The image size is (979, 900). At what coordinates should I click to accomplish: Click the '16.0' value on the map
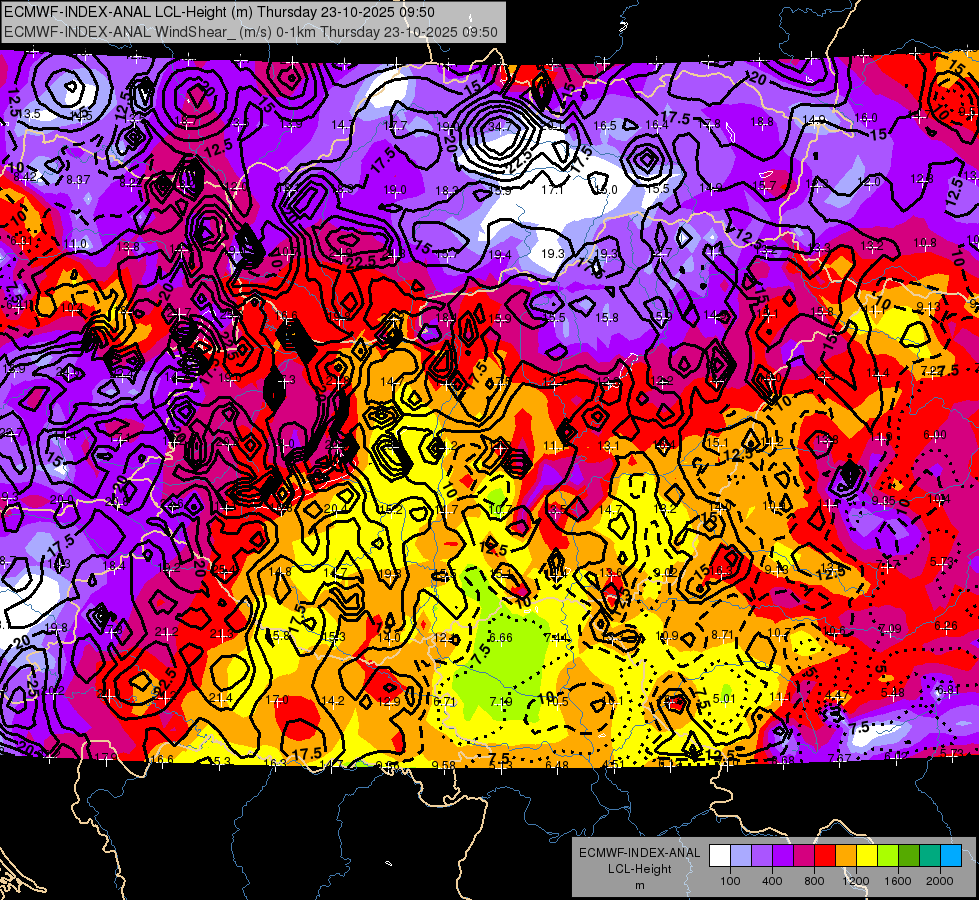(x=865, y=117)
